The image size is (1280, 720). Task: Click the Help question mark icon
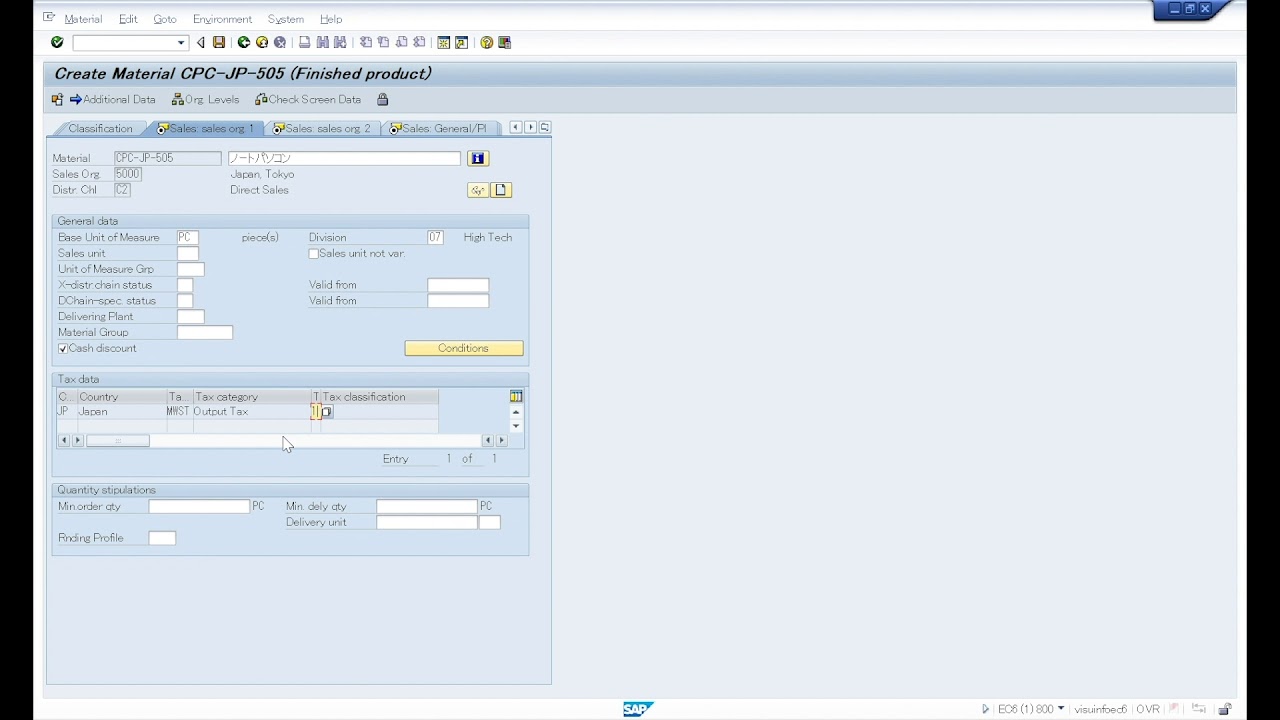[x=487, y=42]
